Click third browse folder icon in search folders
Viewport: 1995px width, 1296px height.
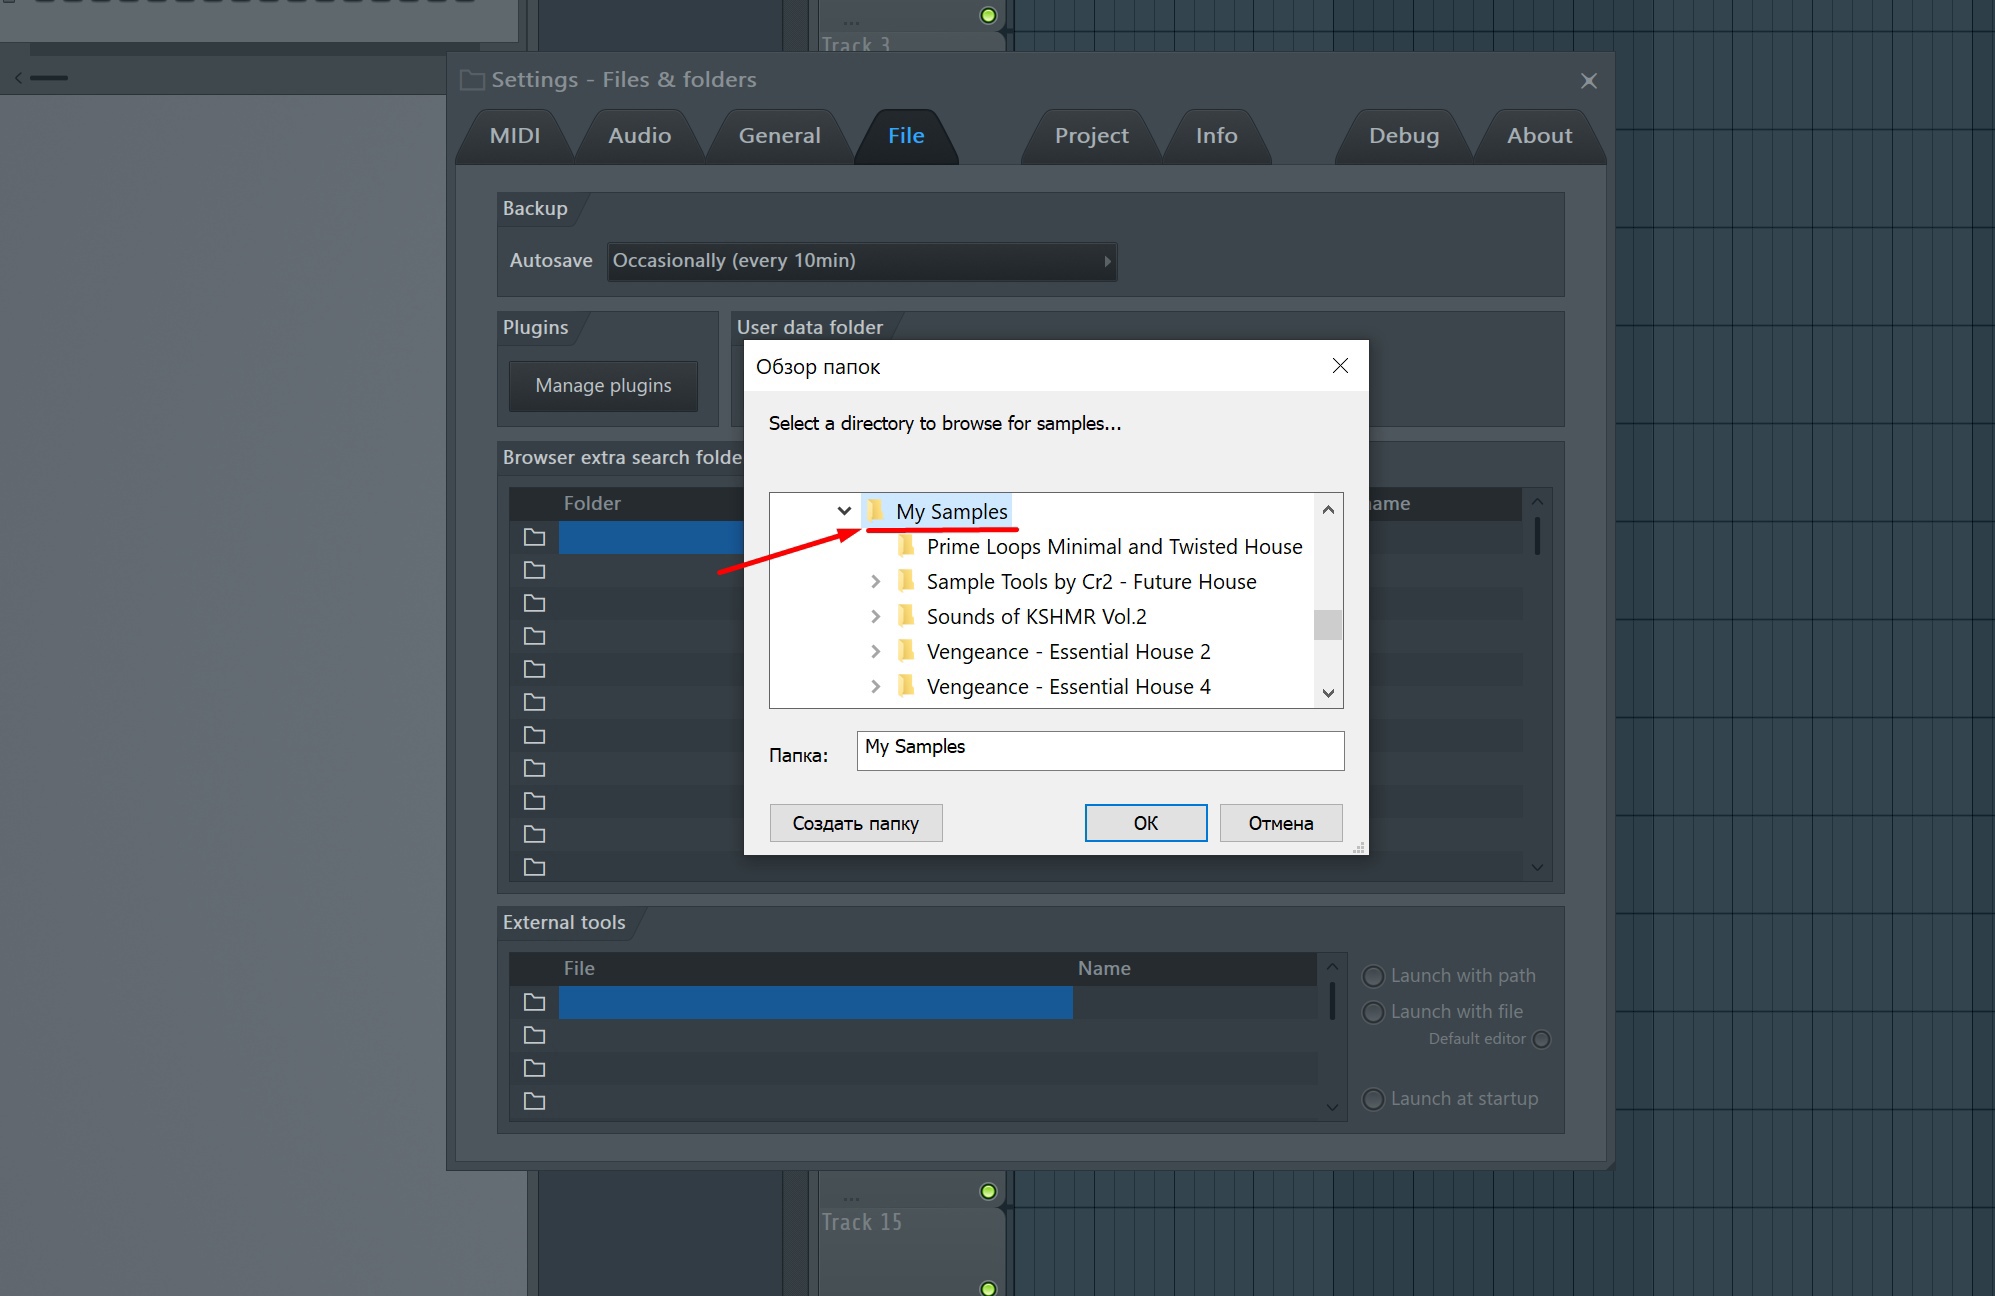535,603
